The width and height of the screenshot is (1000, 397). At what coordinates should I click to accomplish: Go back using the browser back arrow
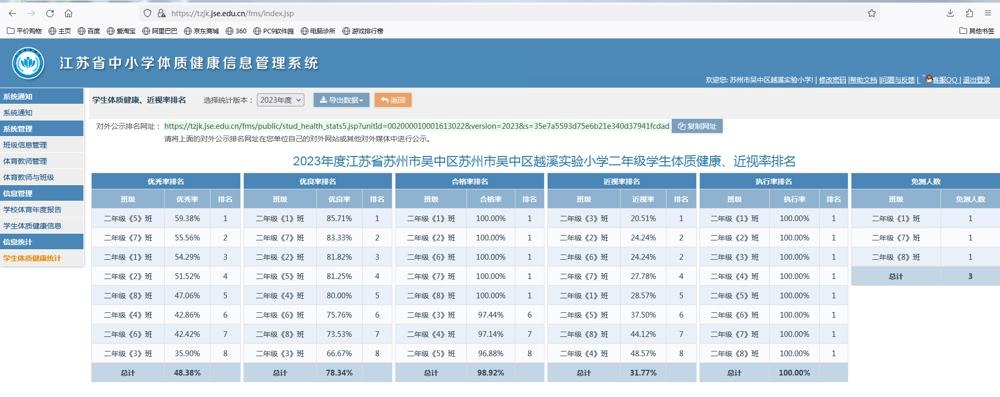(x=12, y=13)
